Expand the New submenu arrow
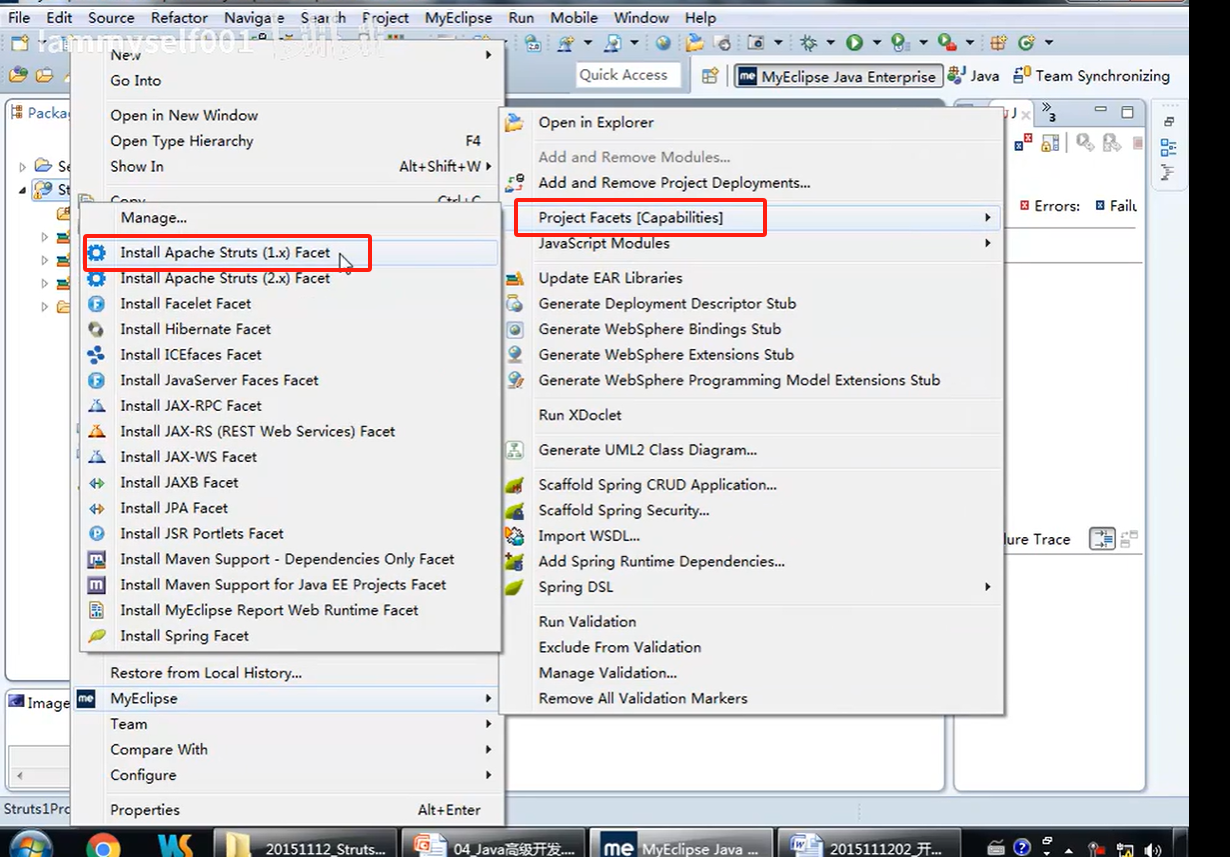 pos(489,55)
